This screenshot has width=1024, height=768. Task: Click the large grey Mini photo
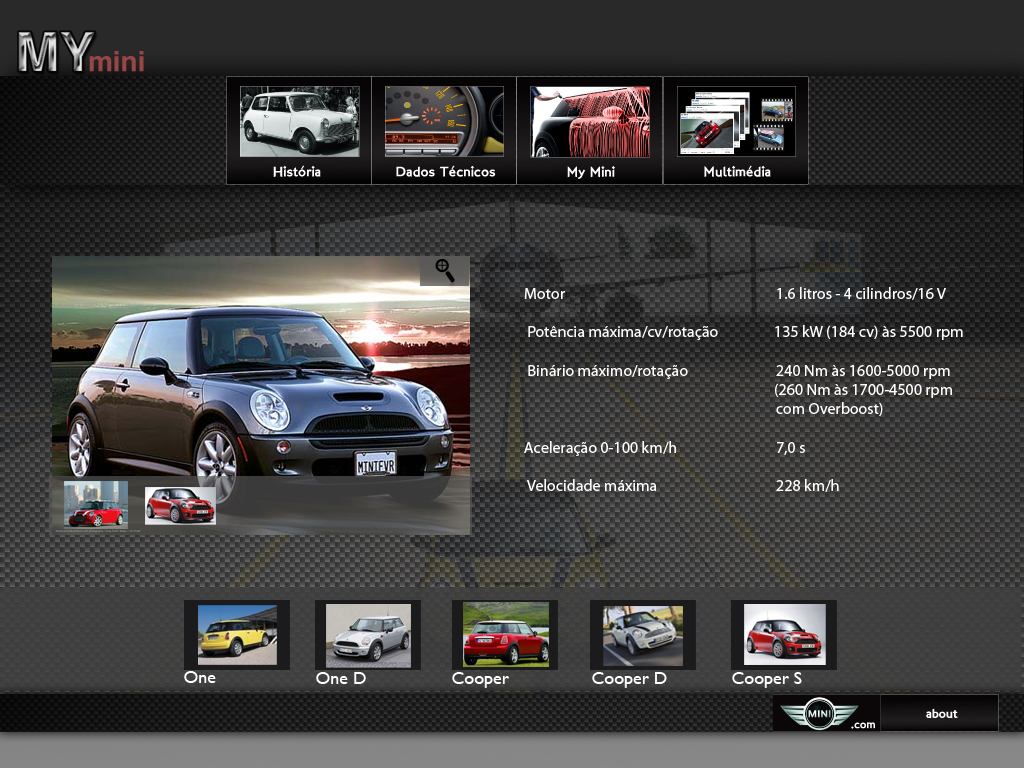260,390
